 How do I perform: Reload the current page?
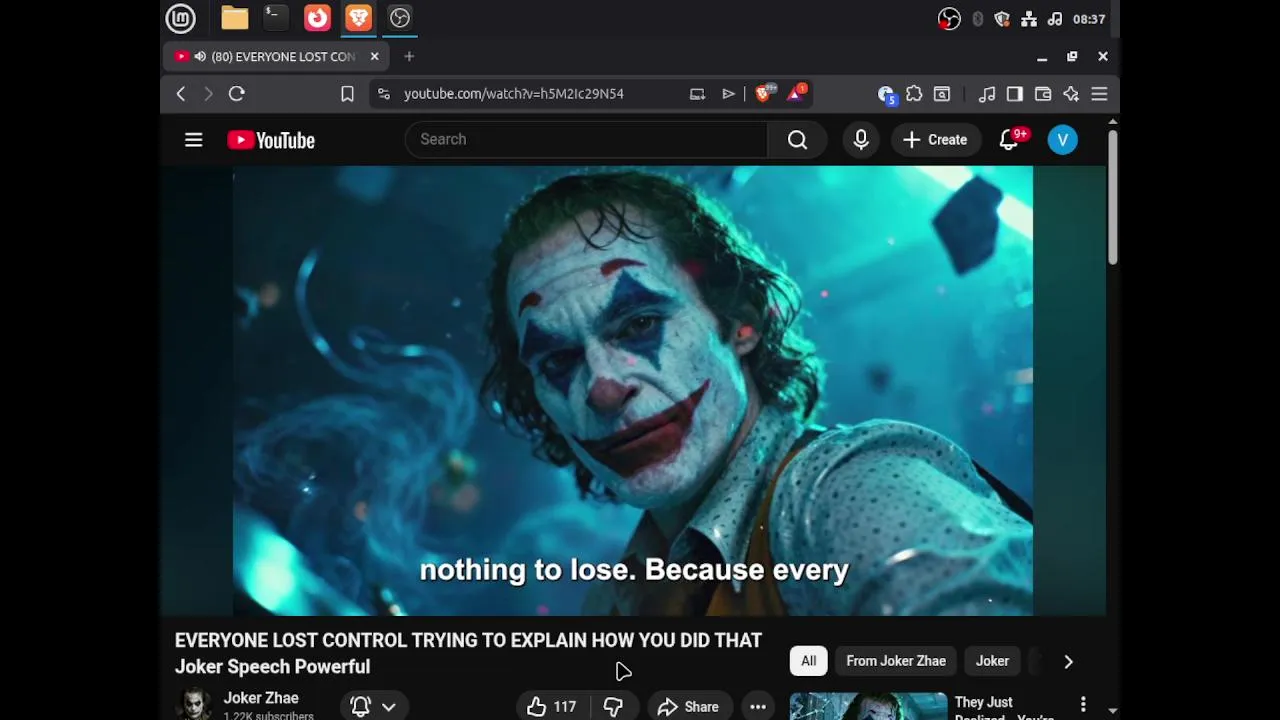[x=237, y=94]
